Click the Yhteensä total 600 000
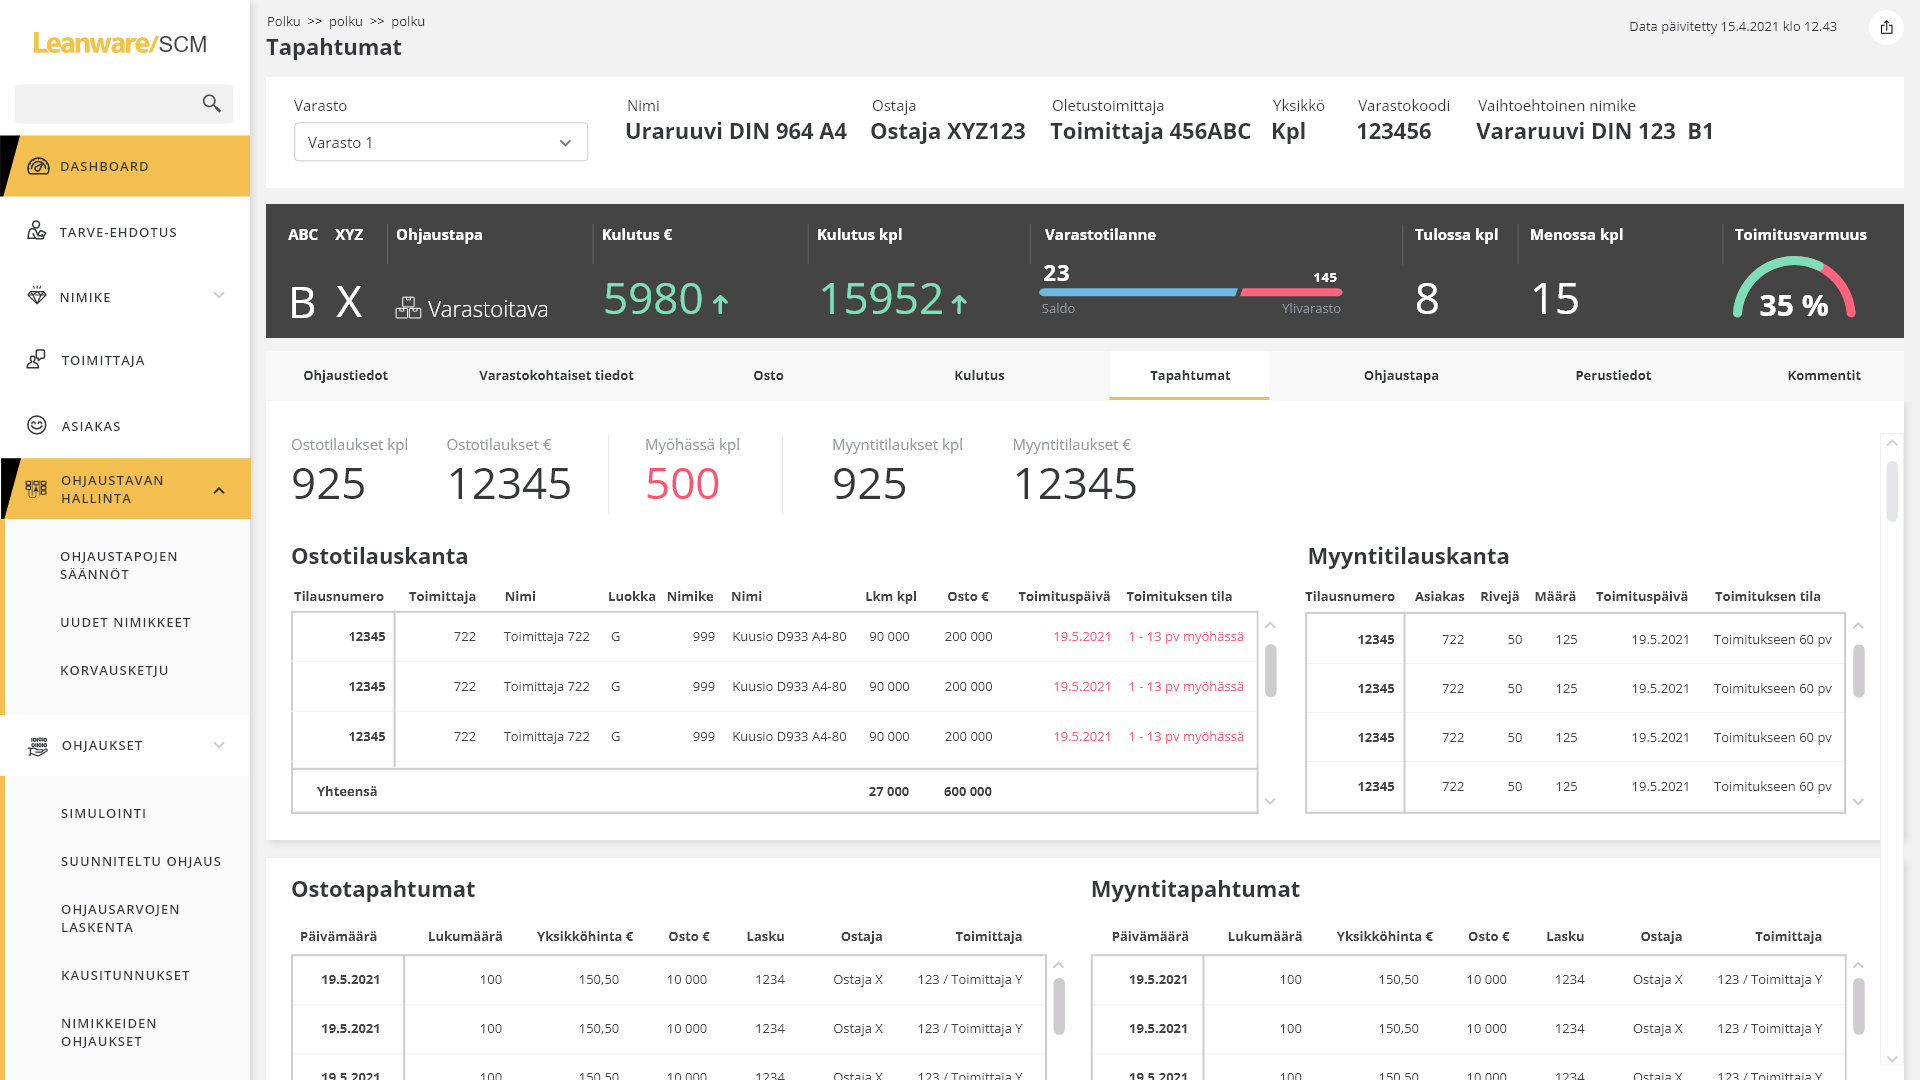Image resolution: width=1920 pixels, height=1080 pixels. coord(968,791)
